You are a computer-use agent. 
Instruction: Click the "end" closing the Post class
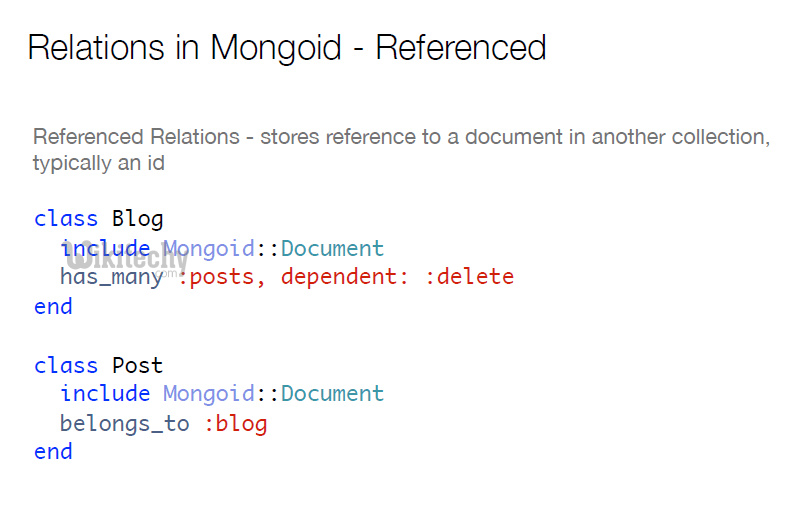(53, 452)
